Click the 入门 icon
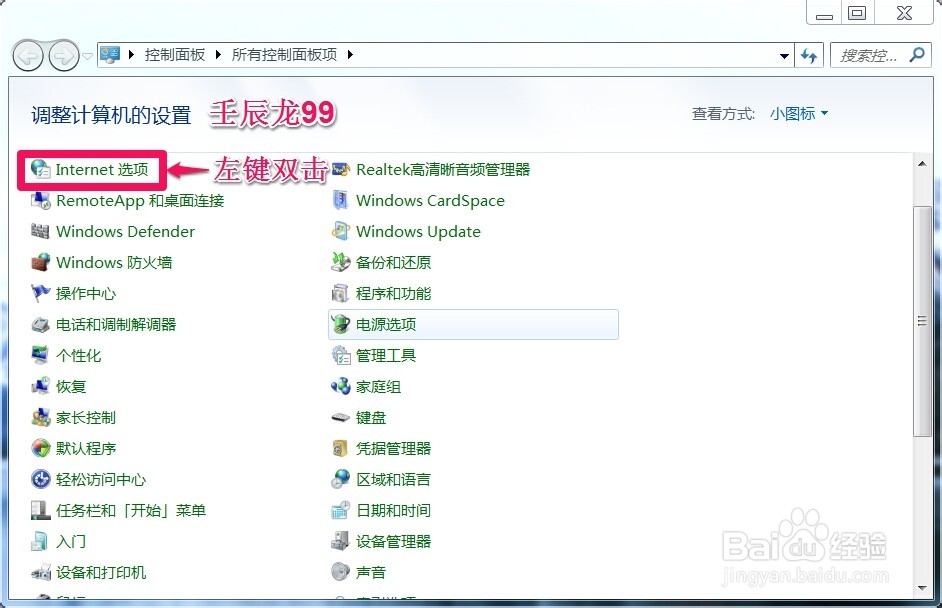 (40, 541)
